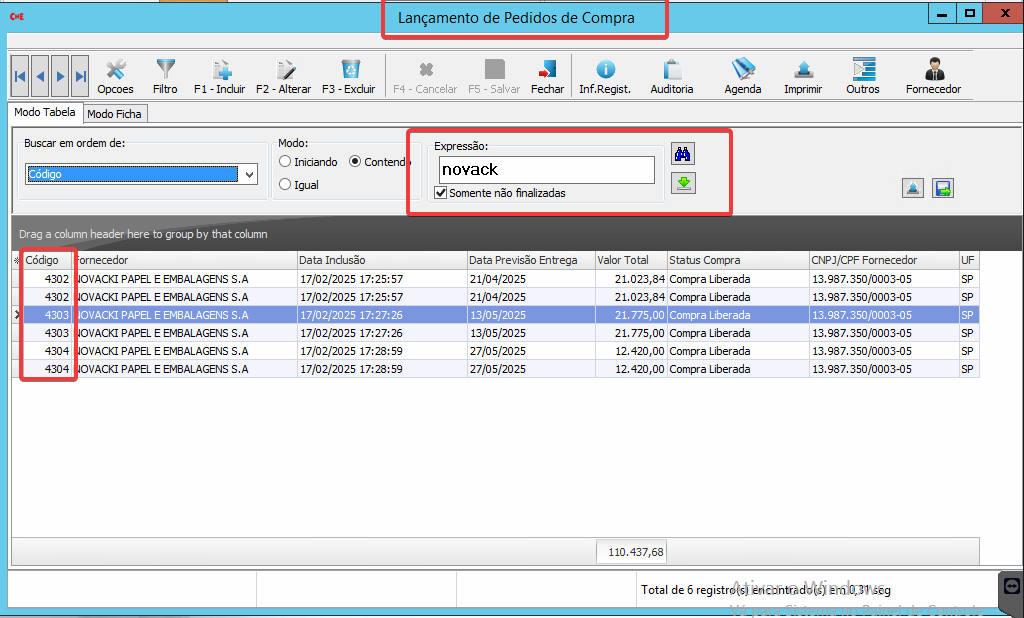Viewport: 1024px width, 618px height.
Task: Open the Filtro funnel tool
Action: [165, 71]
